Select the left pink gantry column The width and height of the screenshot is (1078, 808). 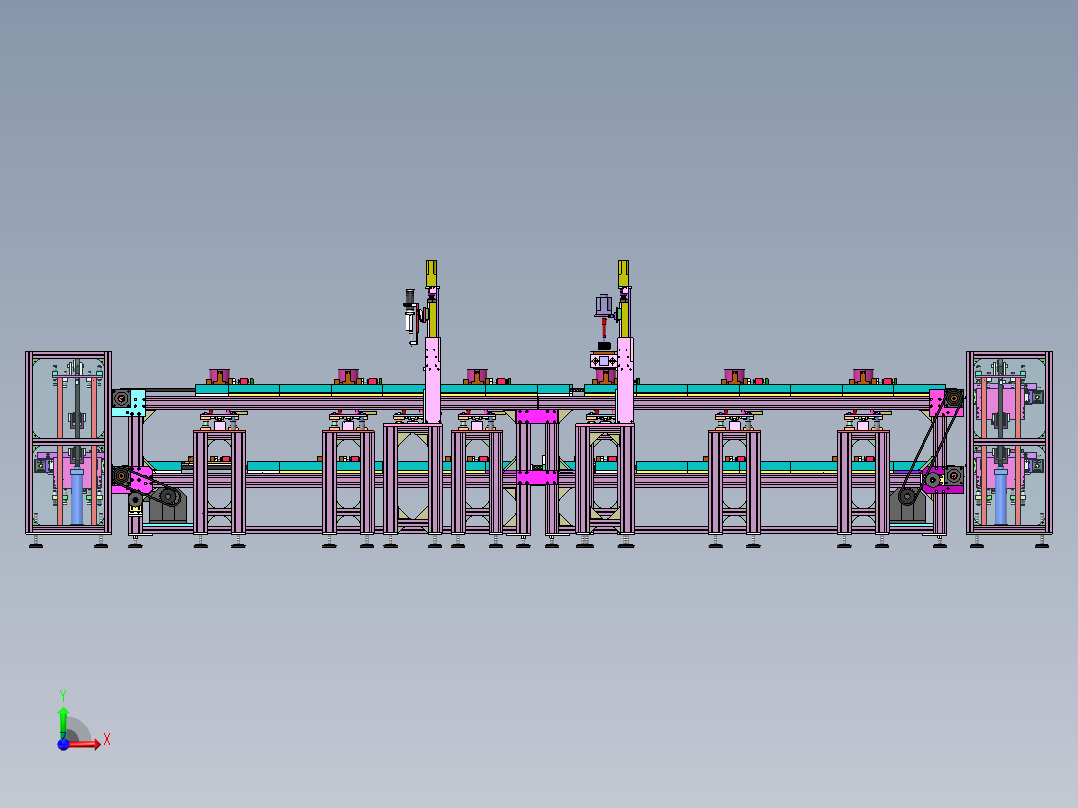point(432,380)
